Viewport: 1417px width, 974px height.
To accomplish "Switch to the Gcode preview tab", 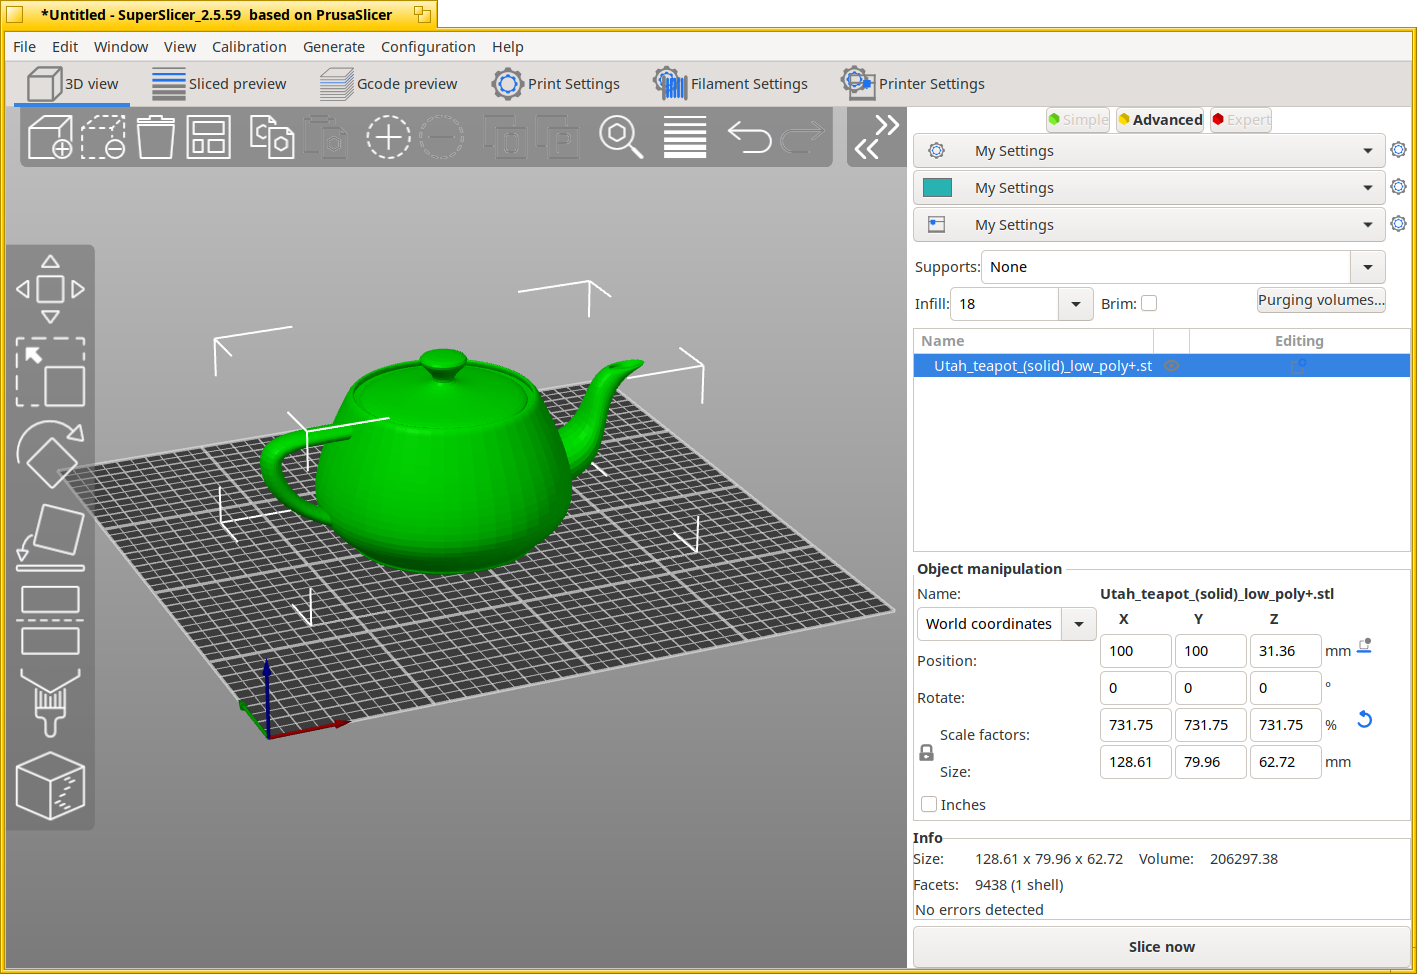I will click(x=388, y=84).
